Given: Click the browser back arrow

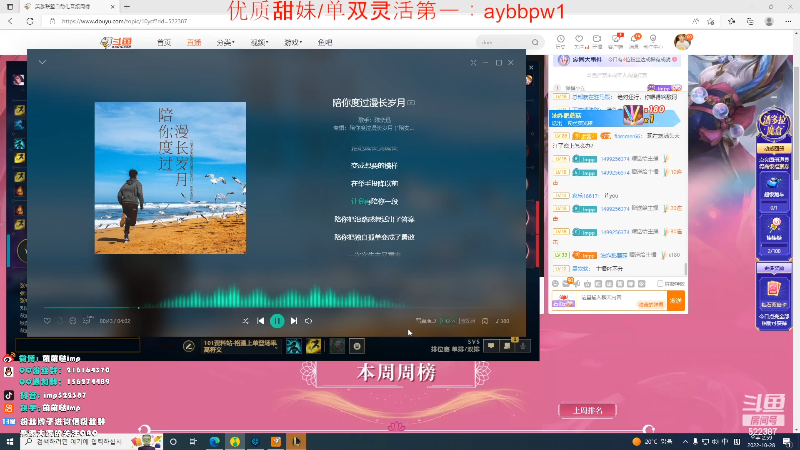Looking at the screenshot, I should 11,21.
